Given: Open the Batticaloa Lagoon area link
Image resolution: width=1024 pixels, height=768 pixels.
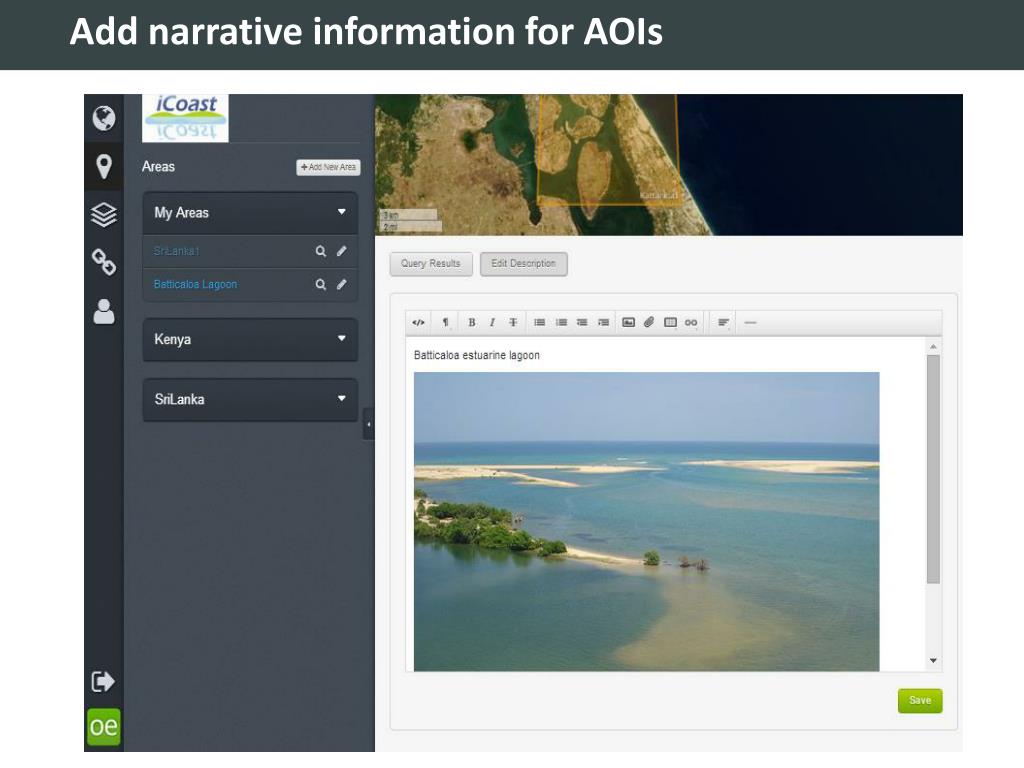Looking at the screenshot, I should (x=195, y=284).
